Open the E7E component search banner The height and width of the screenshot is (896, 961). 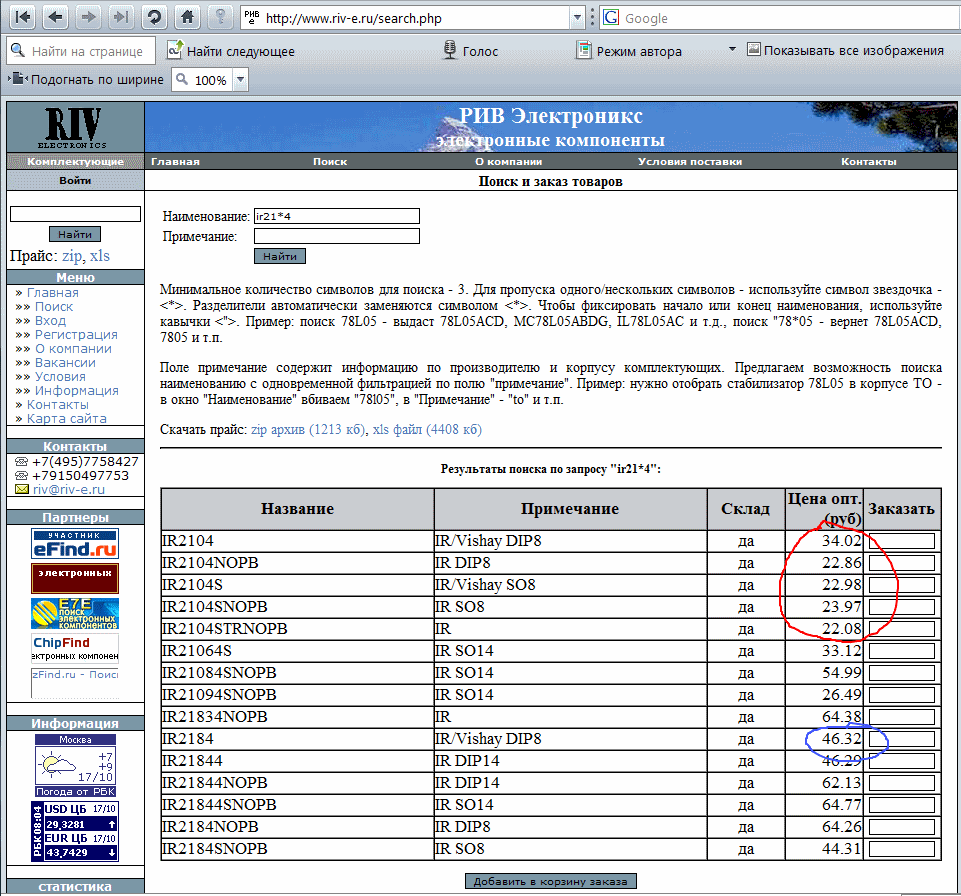(75, 613)
